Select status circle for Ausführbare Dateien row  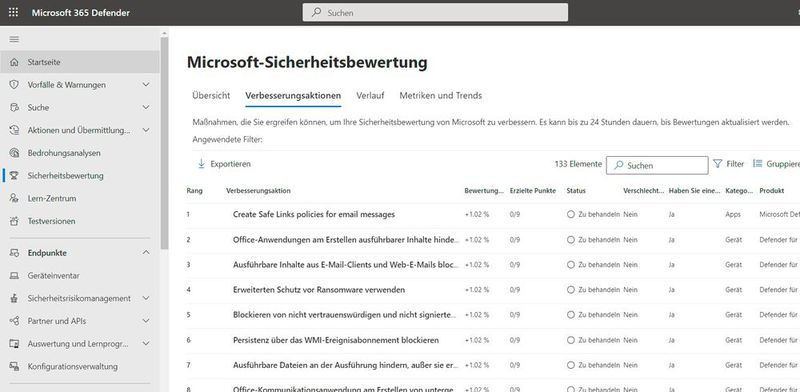tap(571, 365)
